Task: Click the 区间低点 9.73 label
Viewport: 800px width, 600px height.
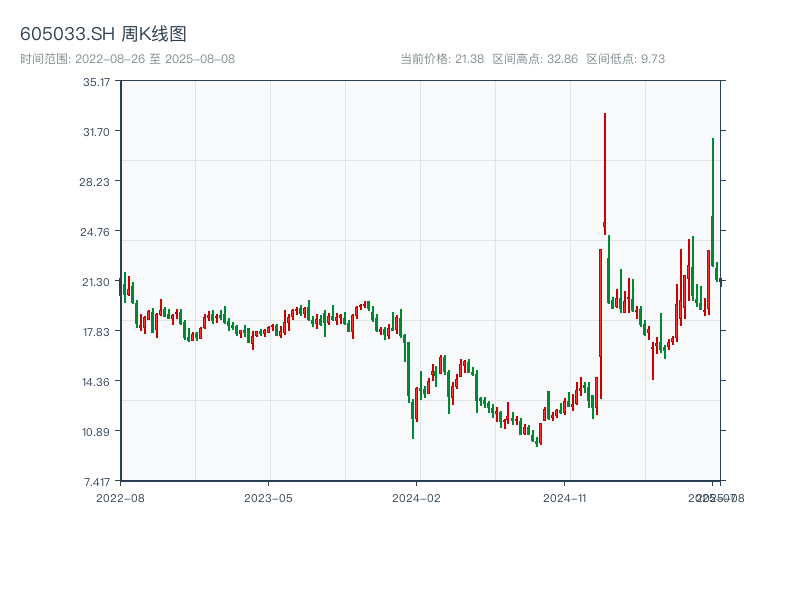Action: [625, 59]
